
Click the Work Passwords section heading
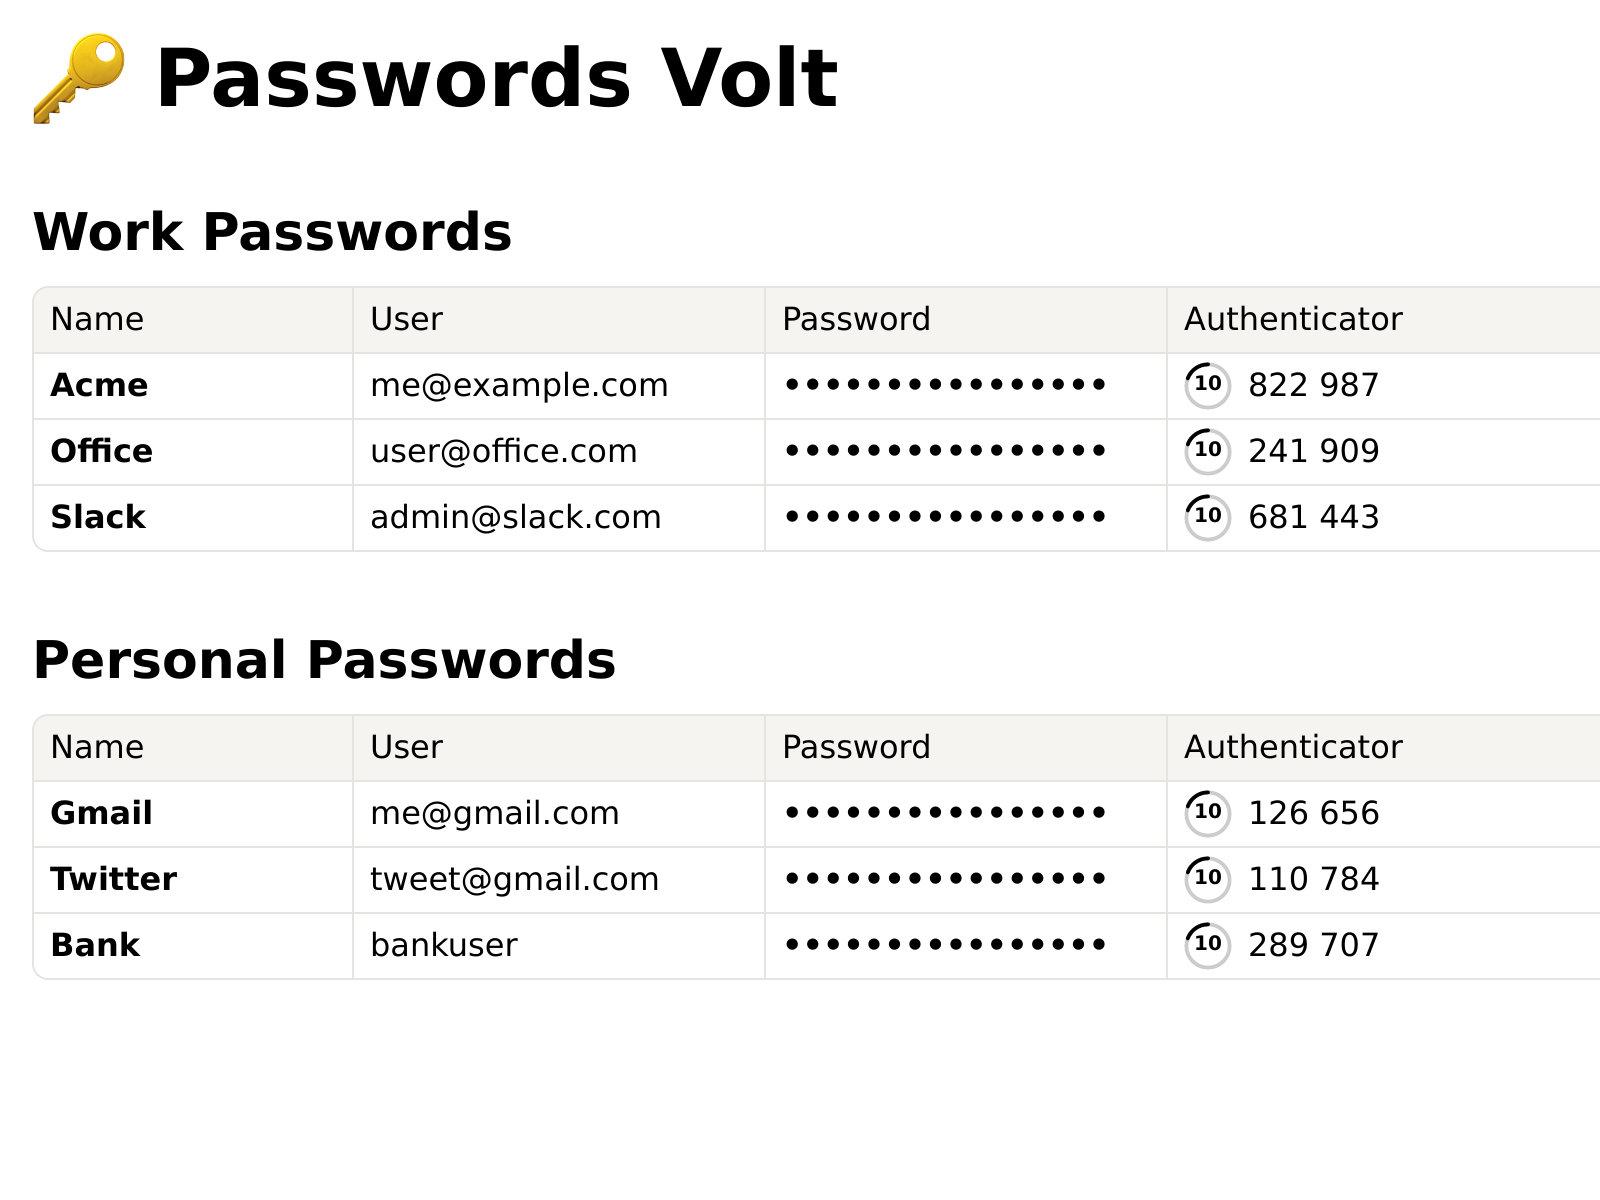point(272,232)
